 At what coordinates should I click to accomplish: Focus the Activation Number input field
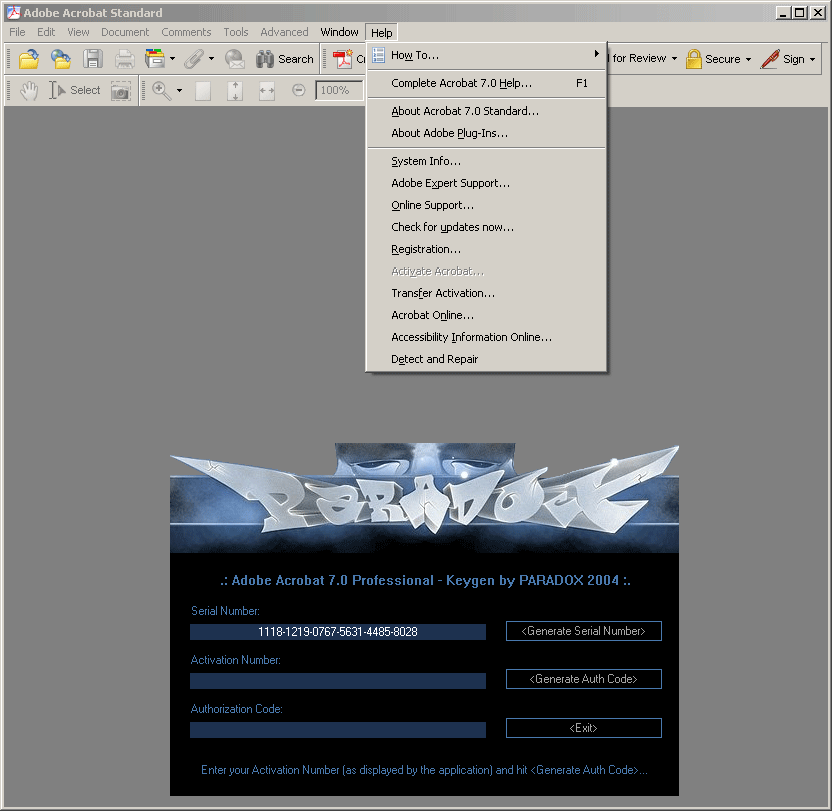338,681
